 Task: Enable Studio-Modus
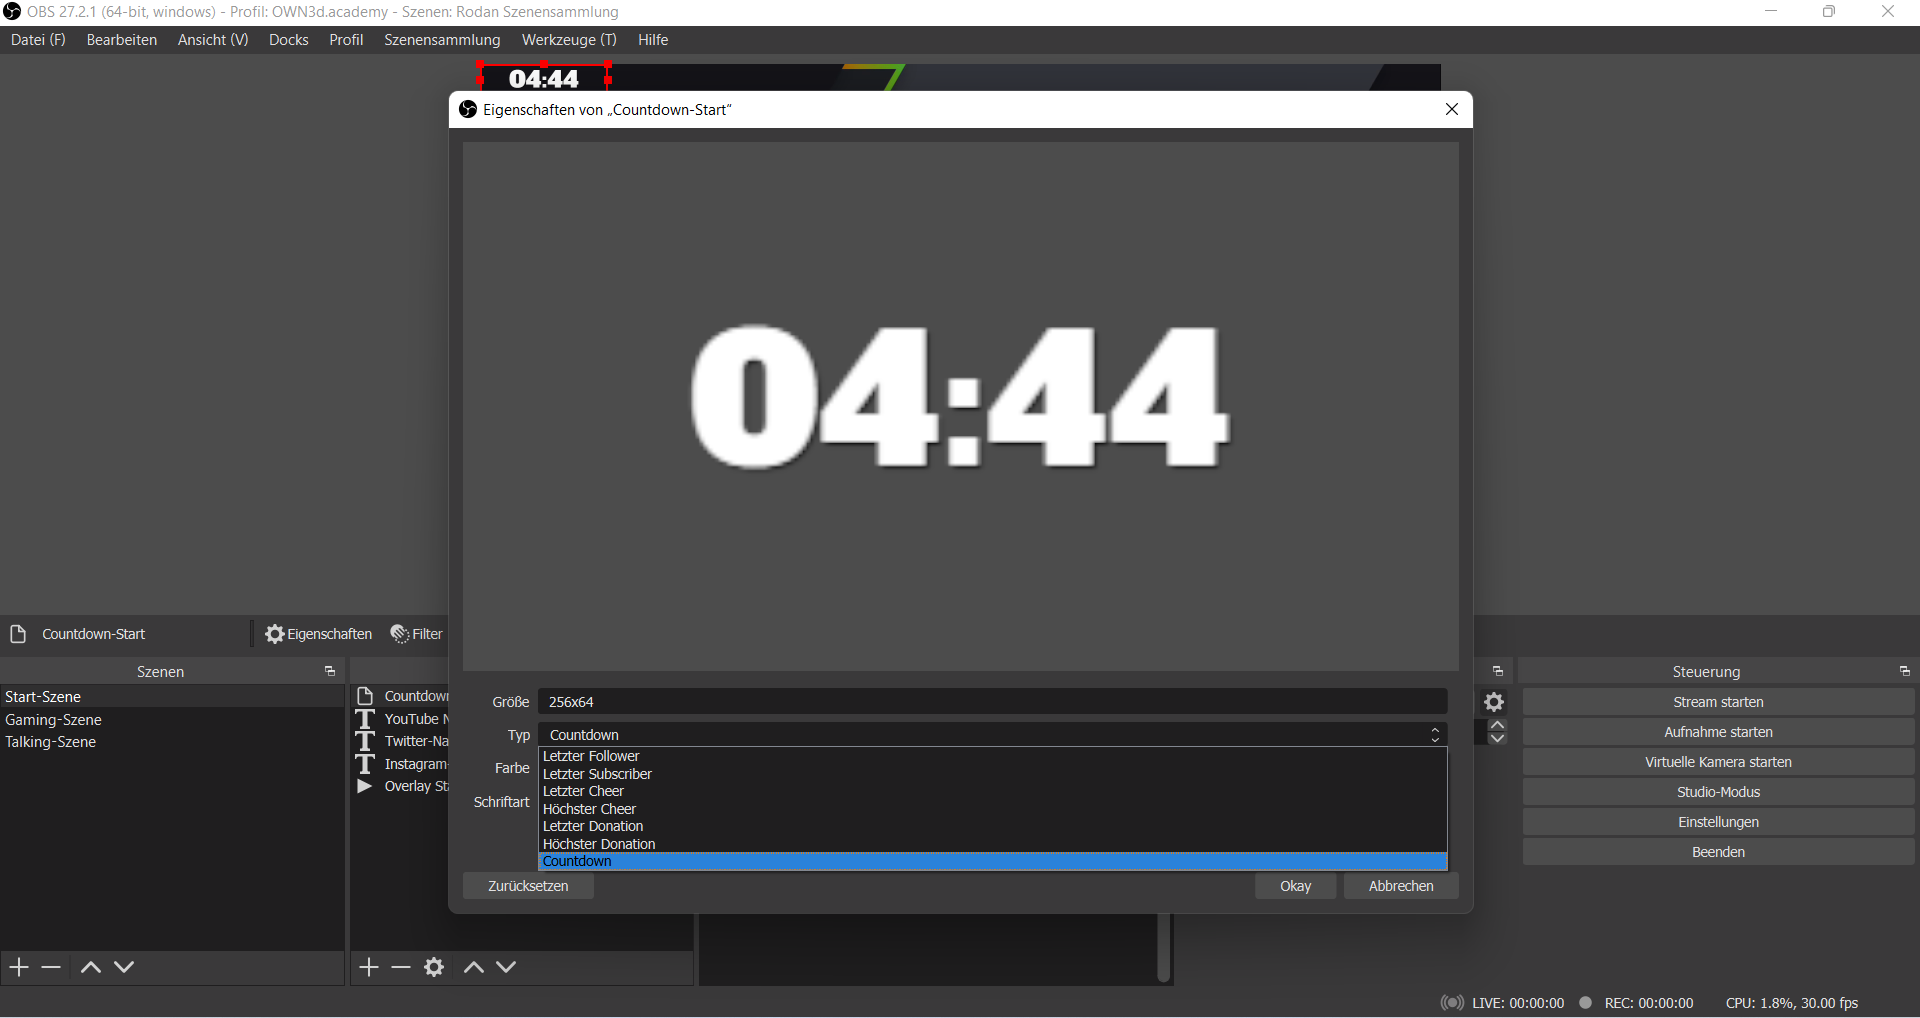click(1718, 791)
